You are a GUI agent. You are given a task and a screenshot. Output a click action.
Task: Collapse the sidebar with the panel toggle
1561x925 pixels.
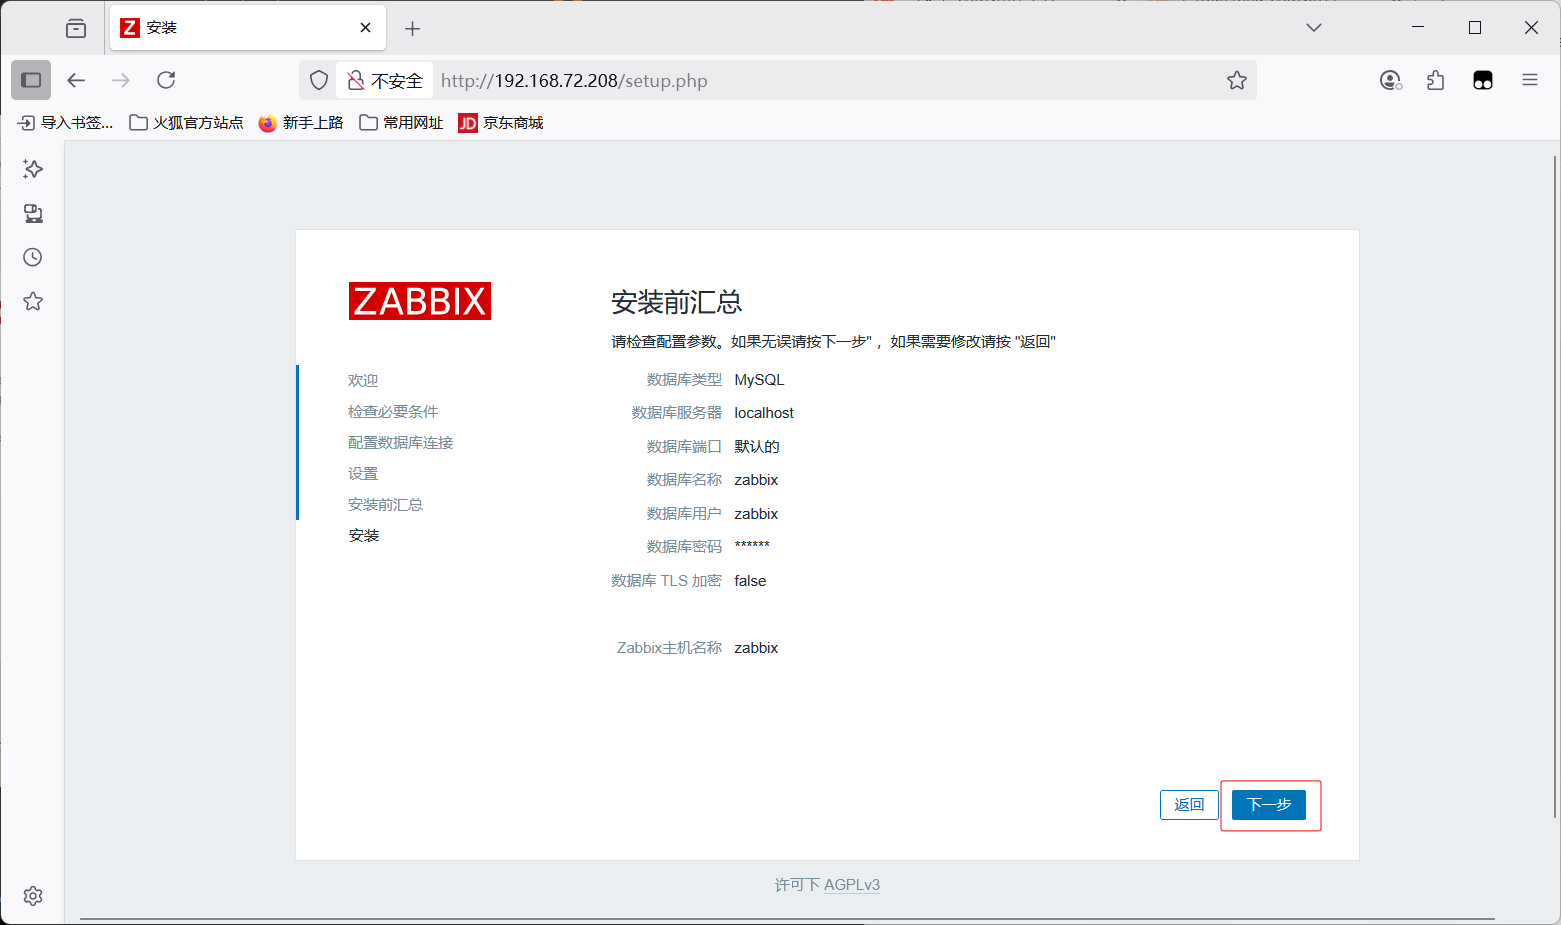(31, 80)
